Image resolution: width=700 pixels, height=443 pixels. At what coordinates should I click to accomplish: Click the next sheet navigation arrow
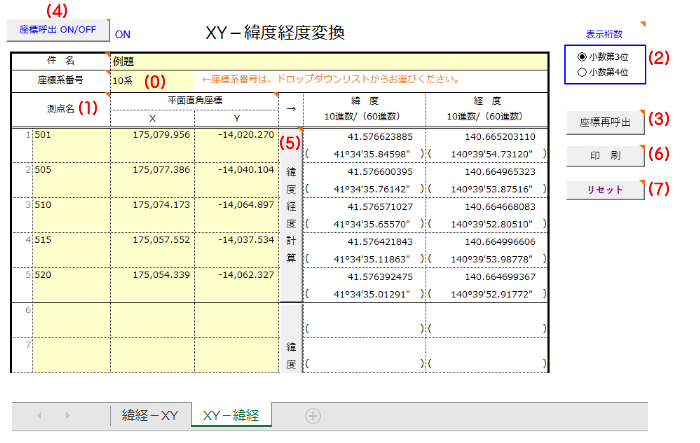[67, 415]
